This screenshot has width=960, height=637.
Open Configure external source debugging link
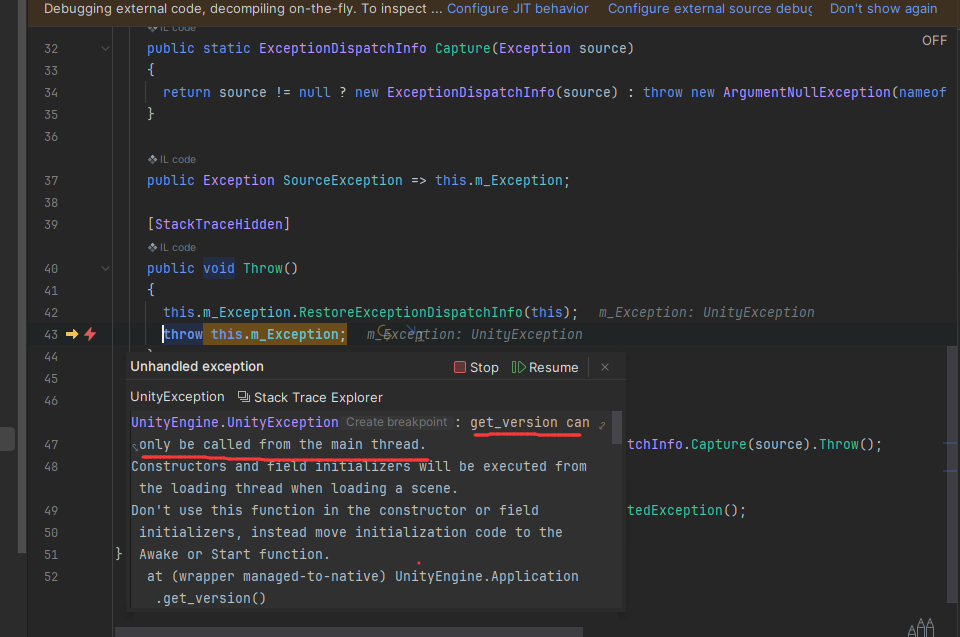(710, 9)
